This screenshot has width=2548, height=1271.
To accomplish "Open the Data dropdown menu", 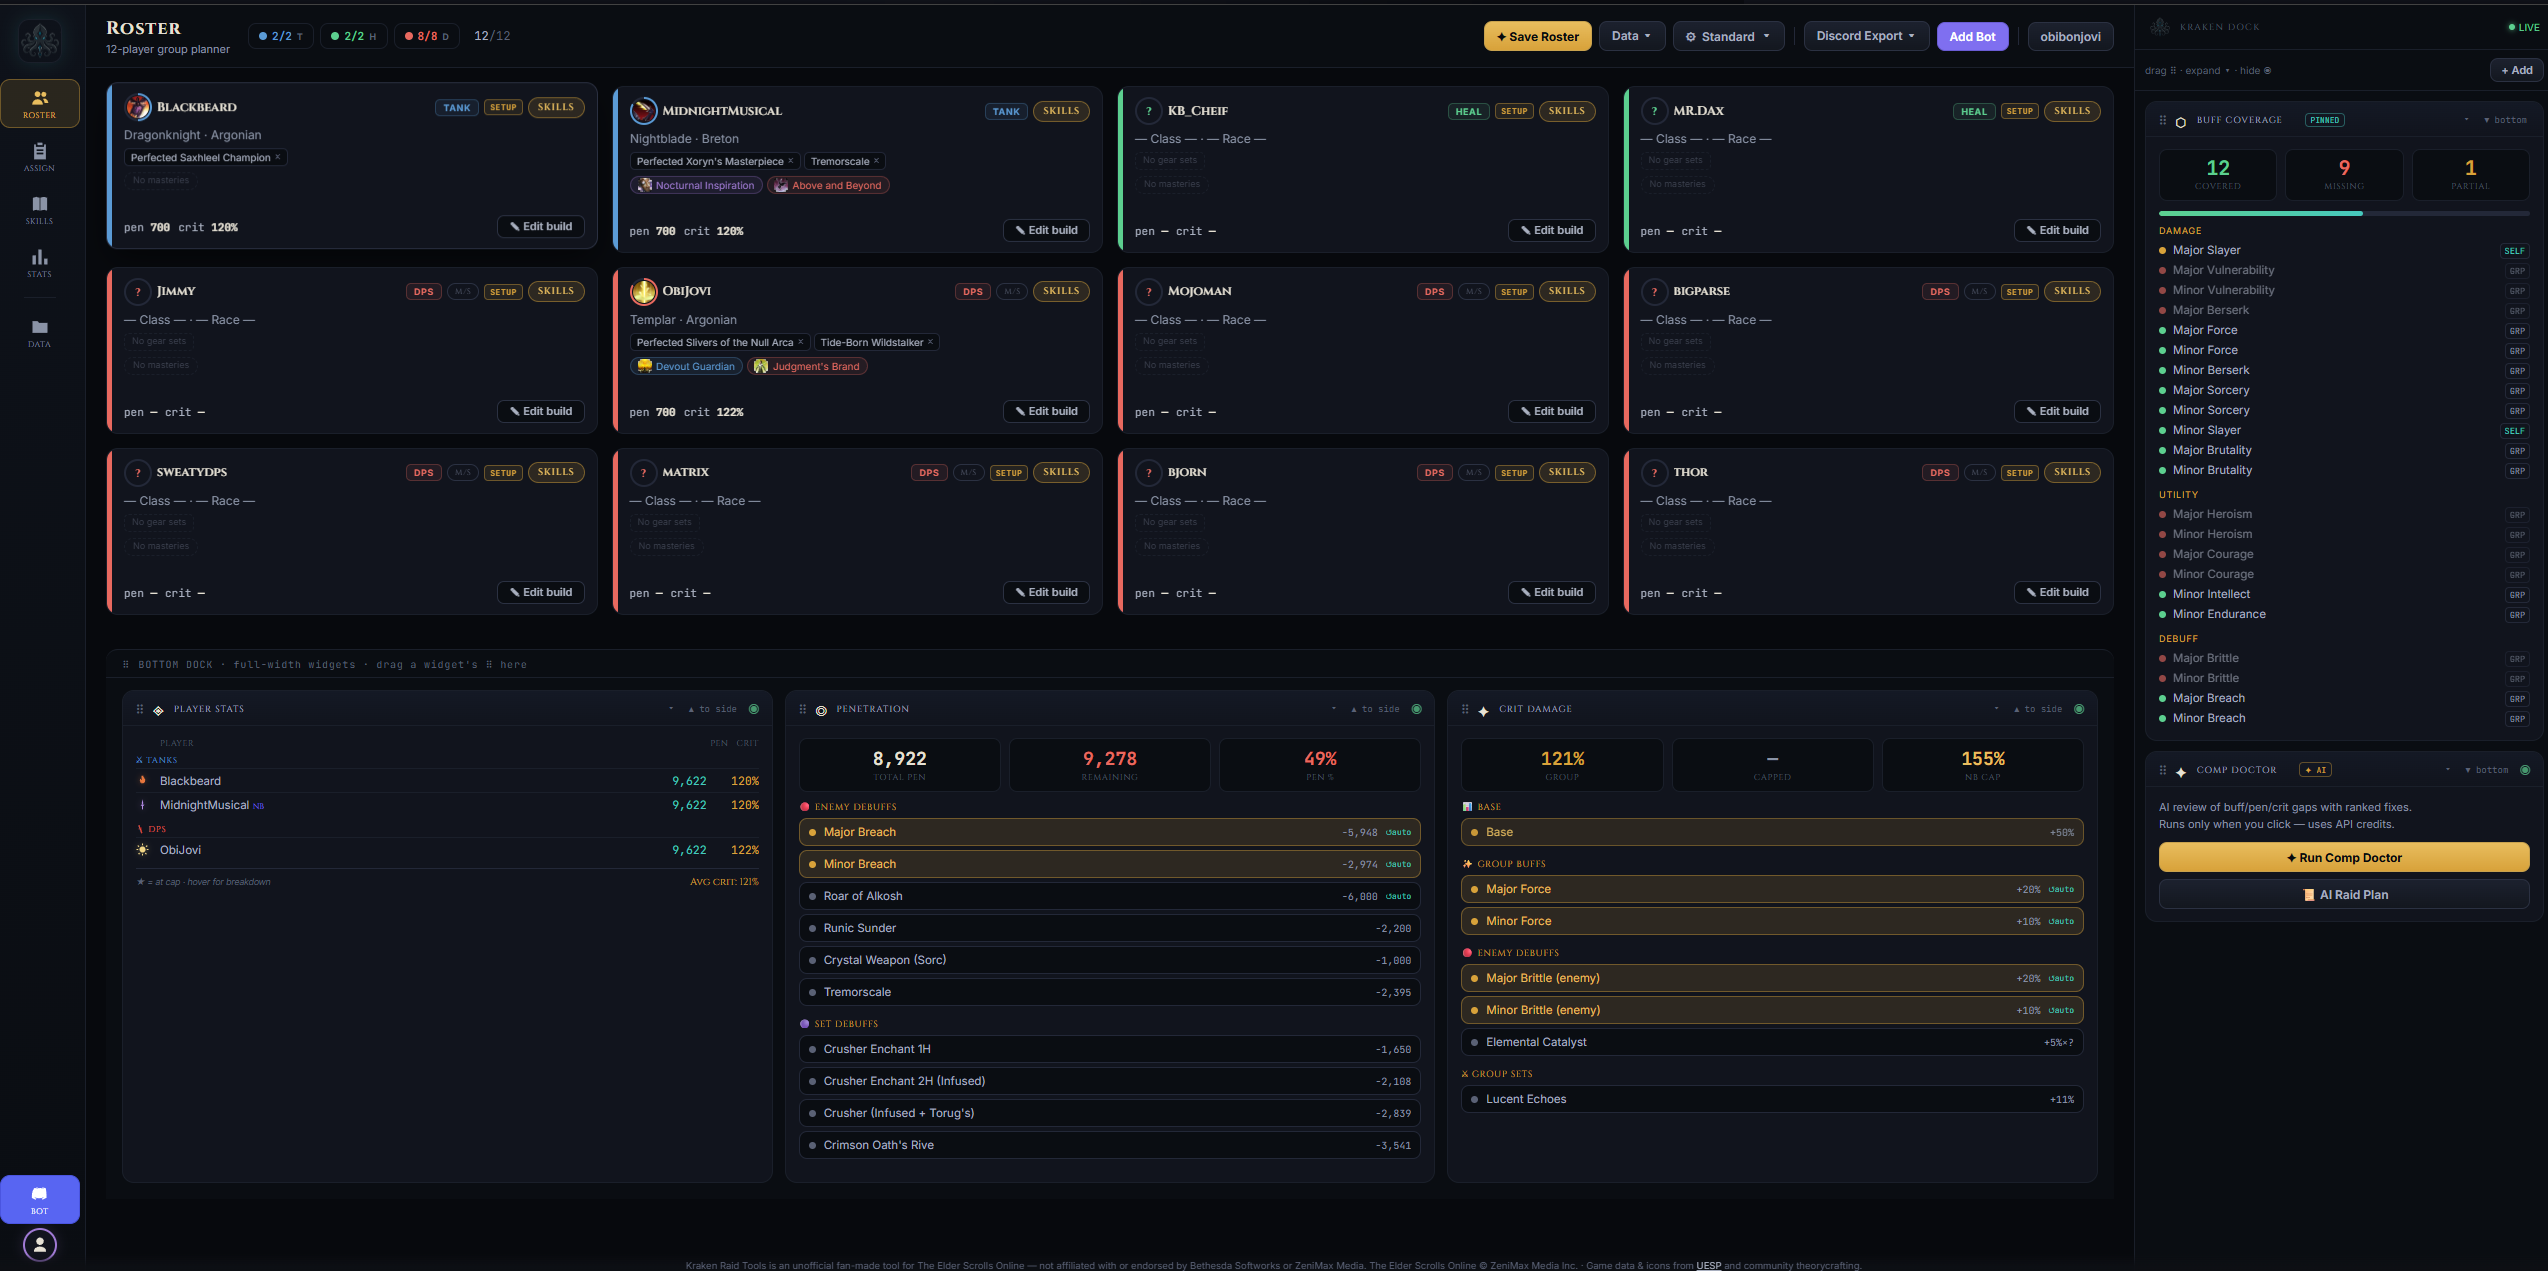I will pos(1631,36).
